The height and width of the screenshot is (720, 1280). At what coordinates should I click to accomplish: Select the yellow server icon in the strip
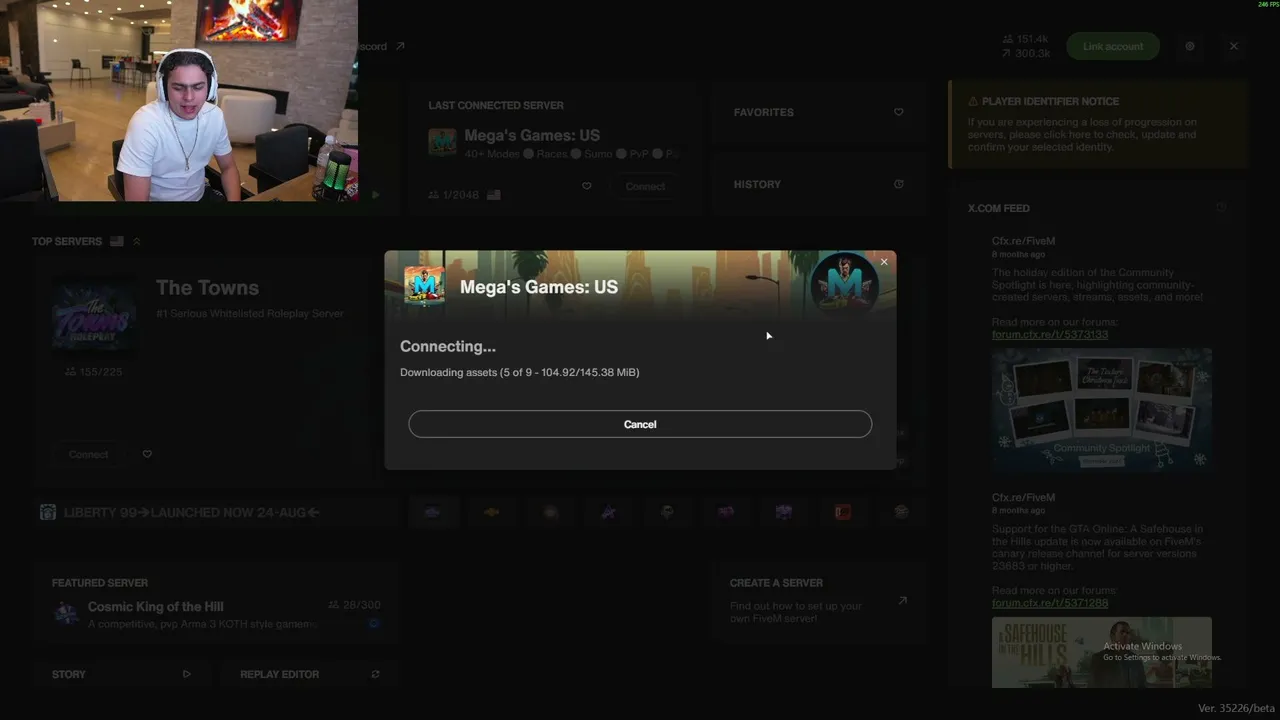click(491, 512)
